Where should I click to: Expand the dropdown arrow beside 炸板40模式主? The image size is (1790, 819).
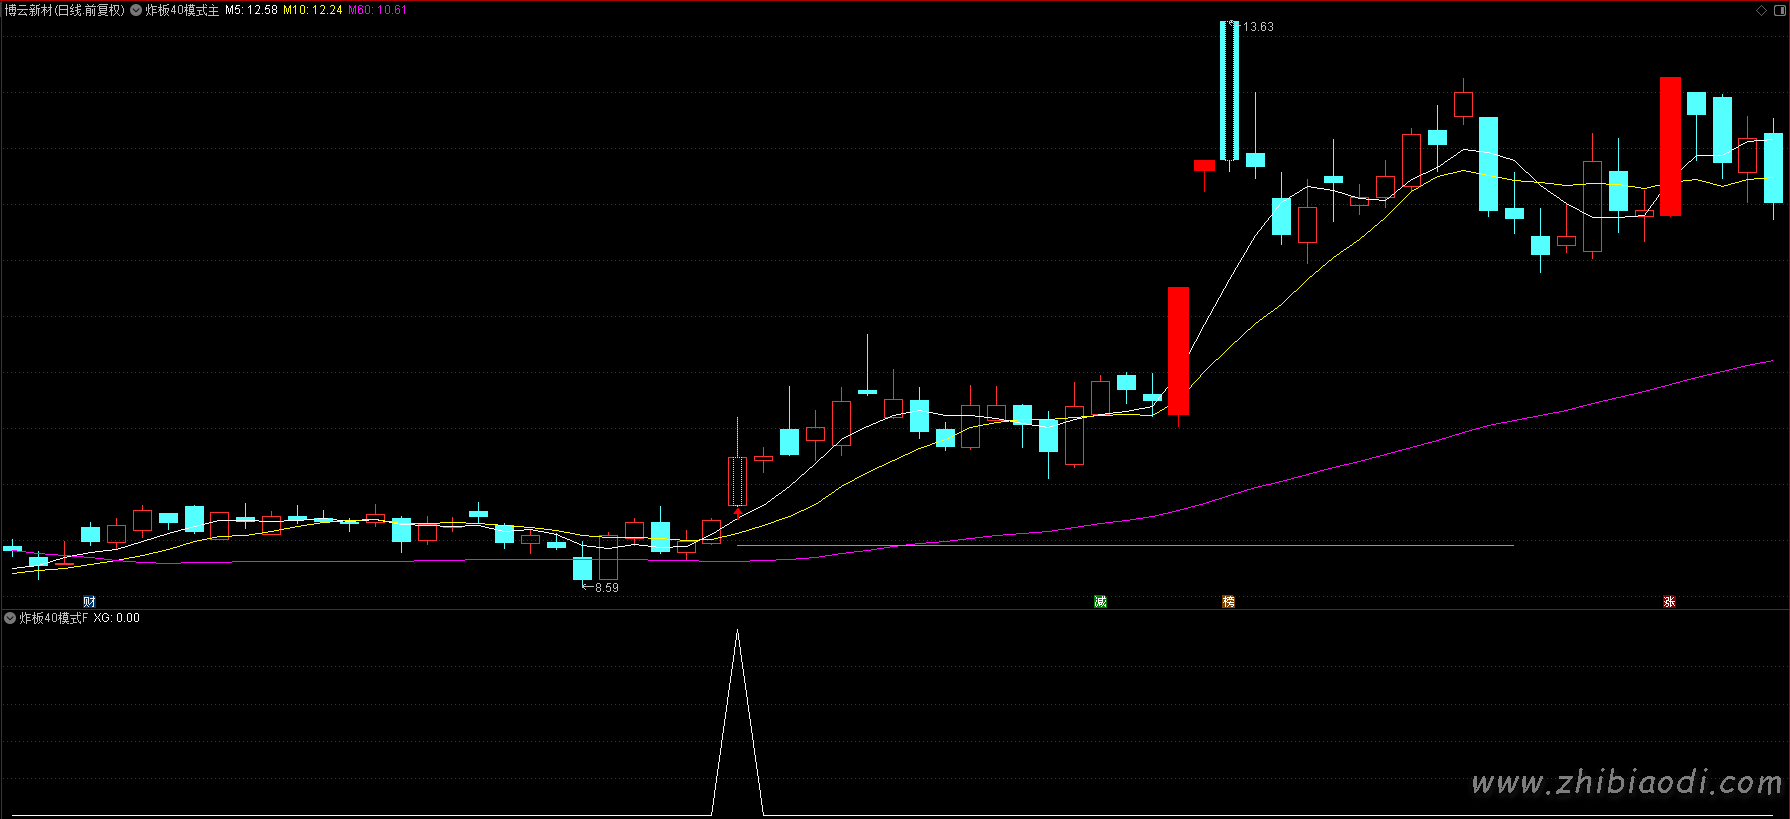pos(136,10)
